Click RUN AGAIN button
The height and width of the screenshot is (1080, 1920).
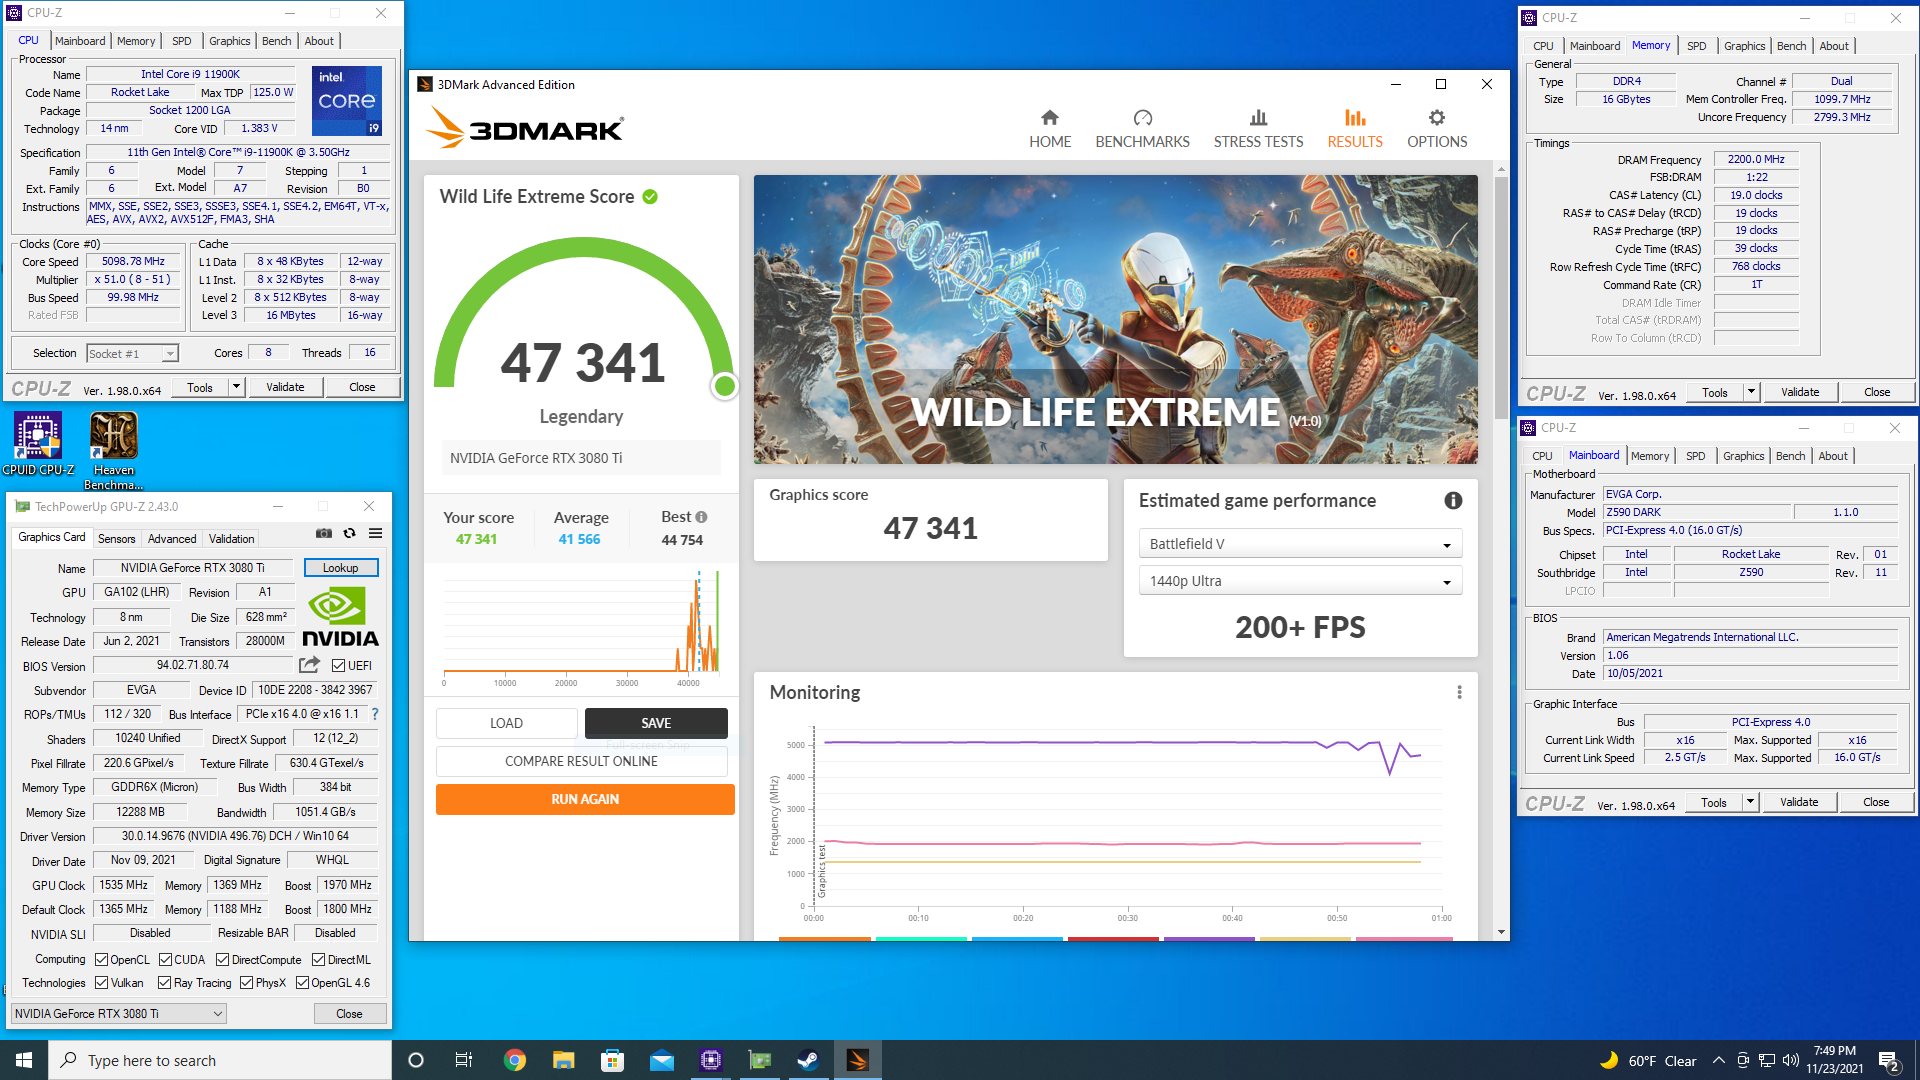click(585, 799)
